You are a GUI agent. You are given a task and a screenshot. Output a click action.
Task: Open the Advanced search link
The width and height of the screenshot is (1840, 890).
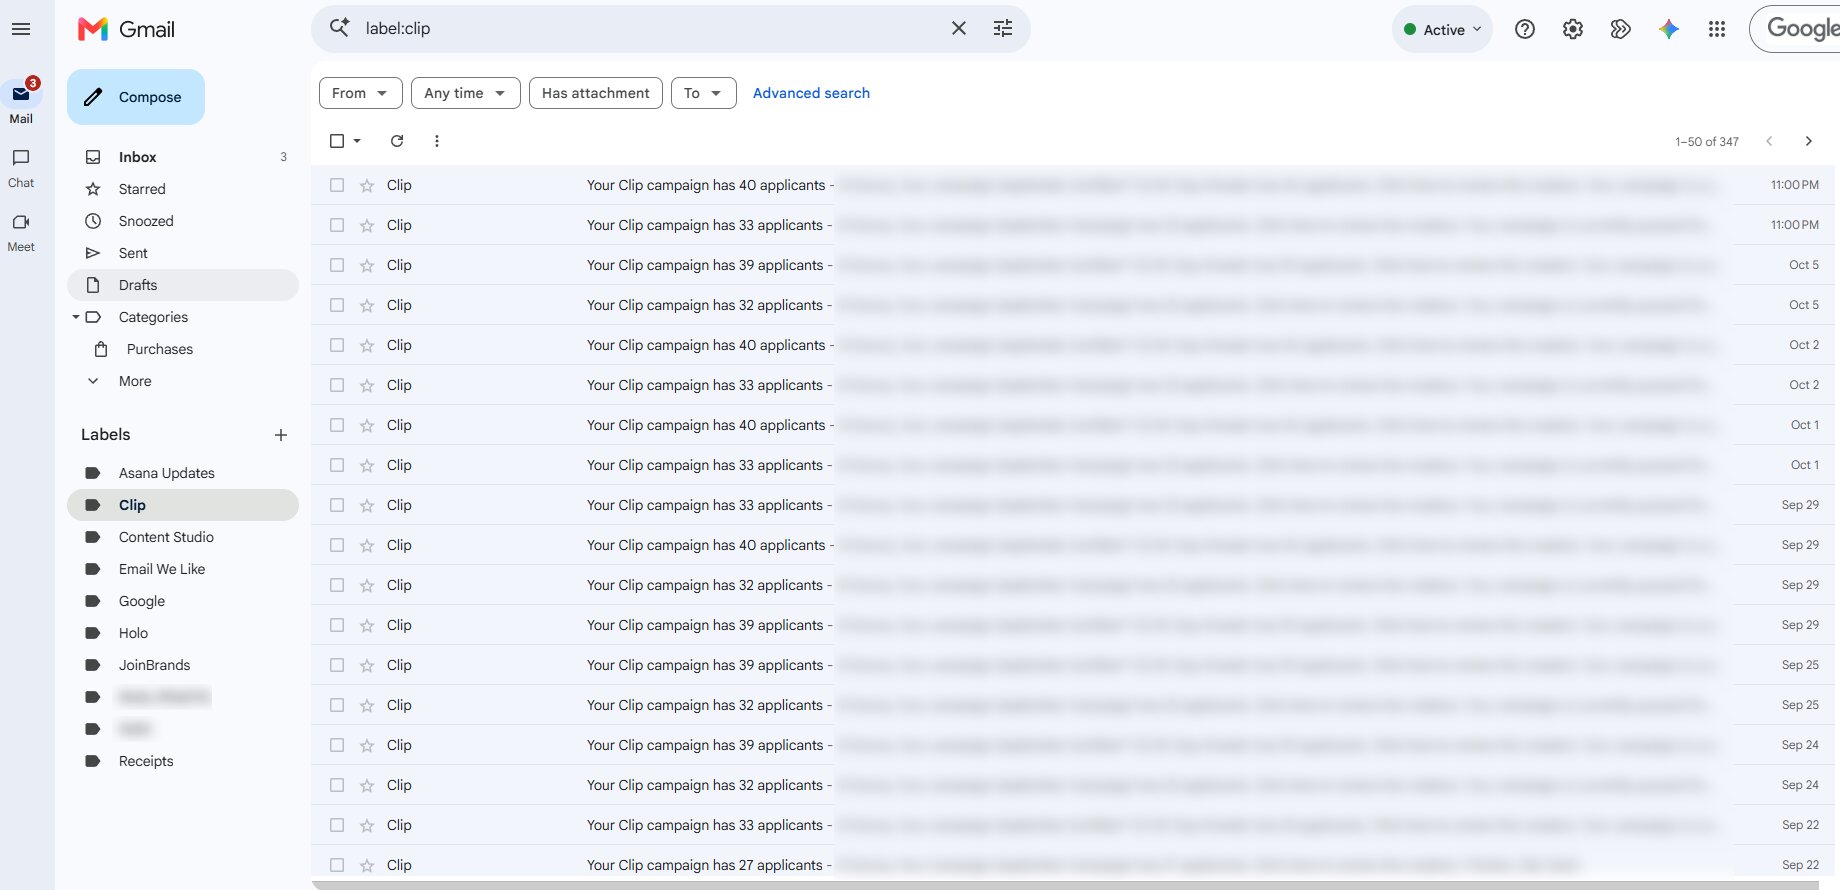tap(811, 93)
